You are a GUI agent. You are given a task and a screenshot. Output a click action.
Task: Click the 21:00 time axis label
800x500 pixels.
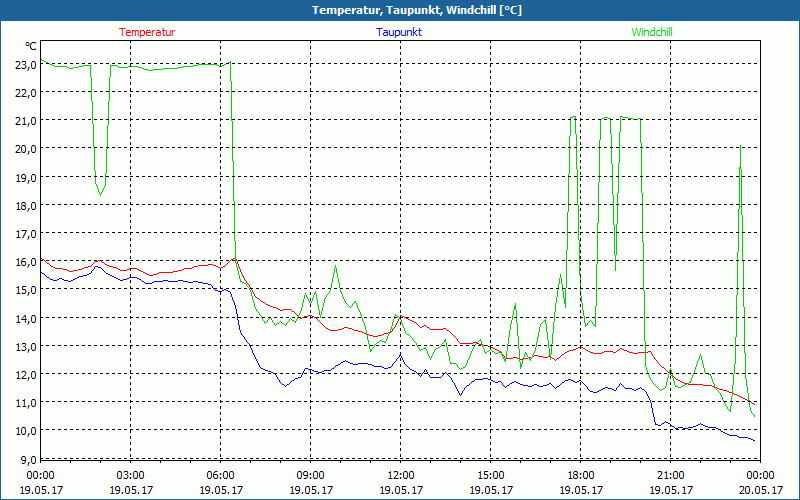[x=670, y=476]
